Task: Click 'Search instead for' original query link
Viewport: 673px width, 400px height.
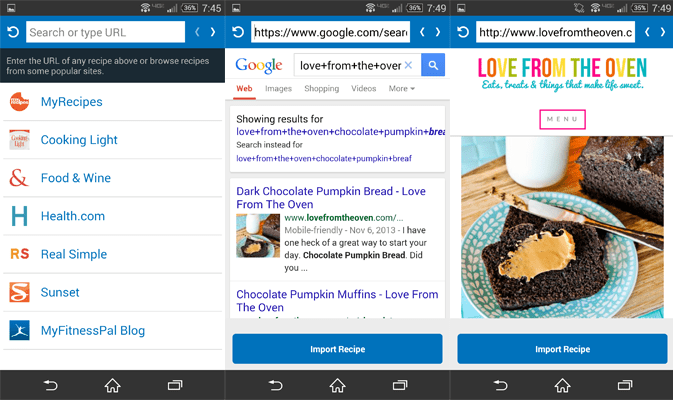Action: 324,158
